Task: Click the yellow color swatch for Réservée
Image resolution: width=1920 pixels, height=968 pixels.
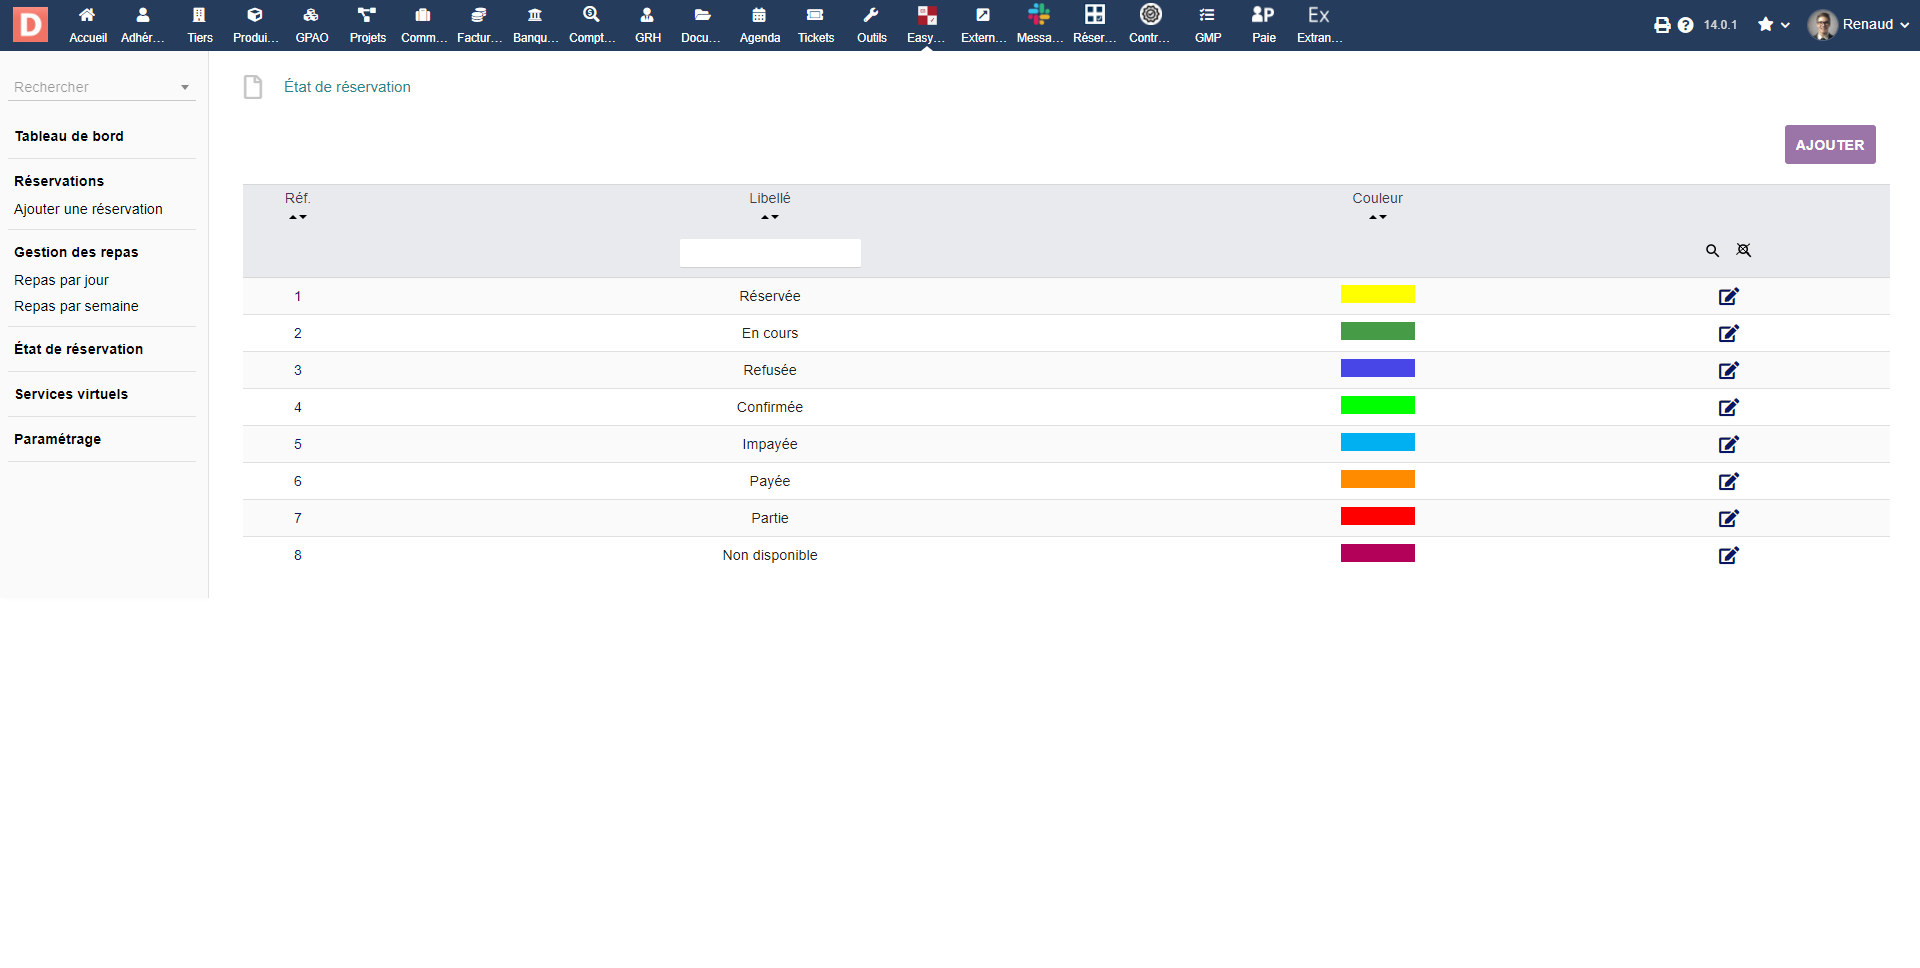Action: 1377,294
